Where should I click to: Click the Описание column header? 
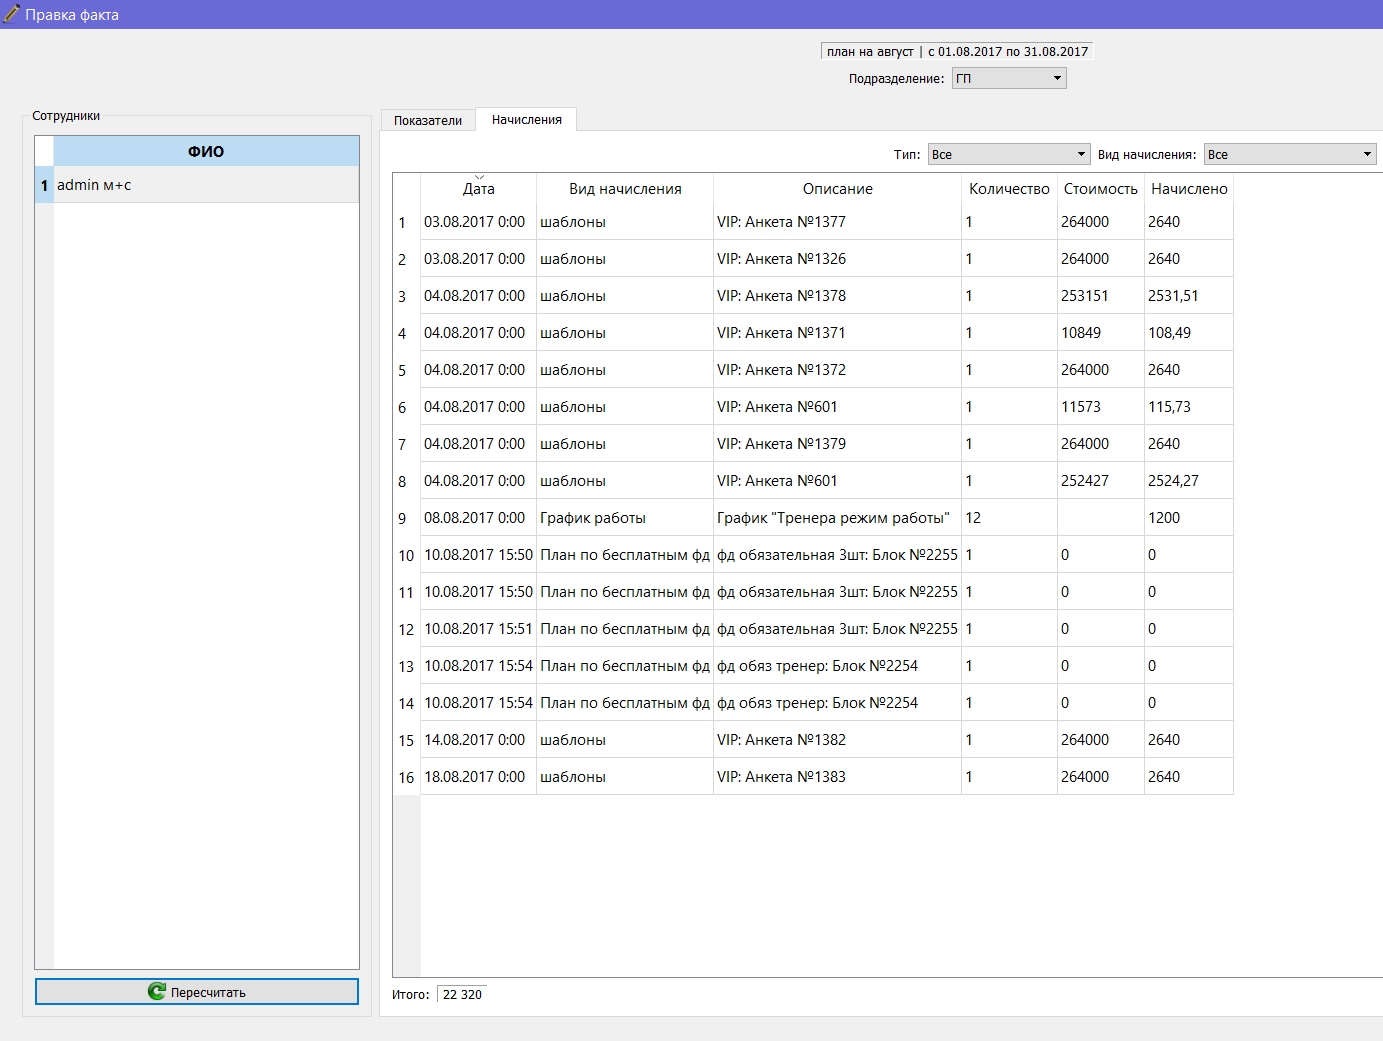click(837, 188)
